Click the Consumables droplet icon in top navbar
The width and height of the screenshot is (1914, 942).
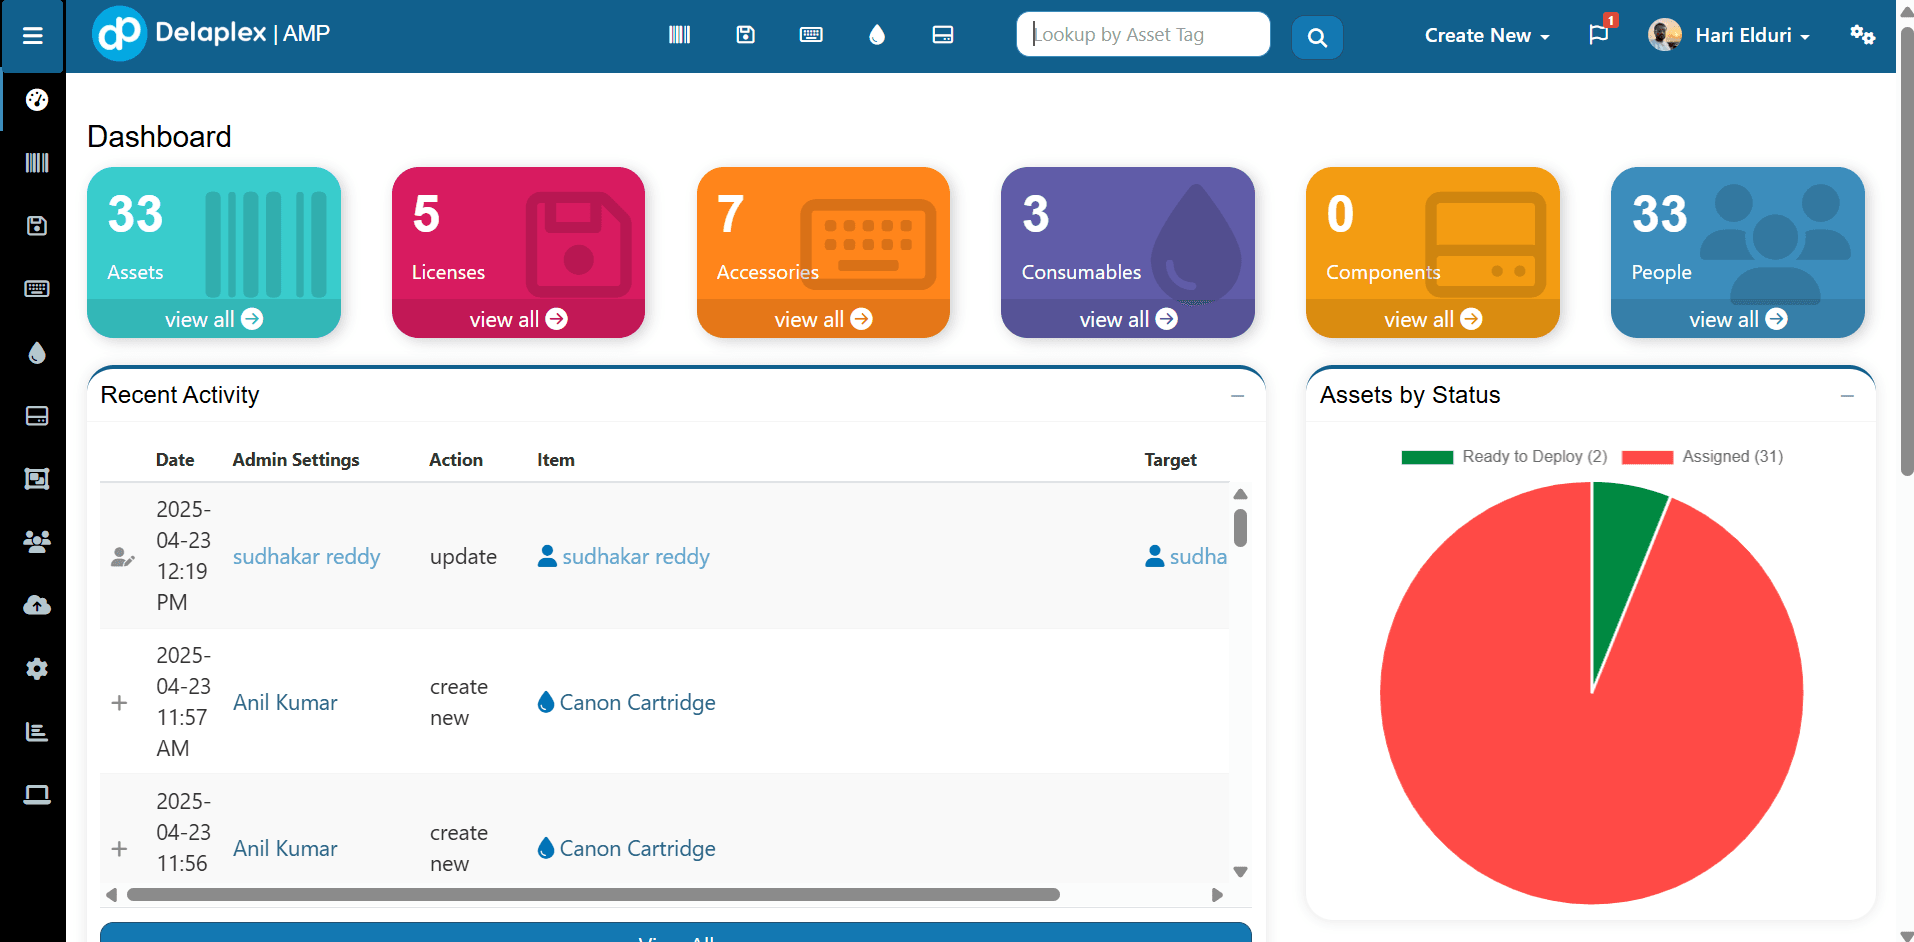tap(877, 35)
